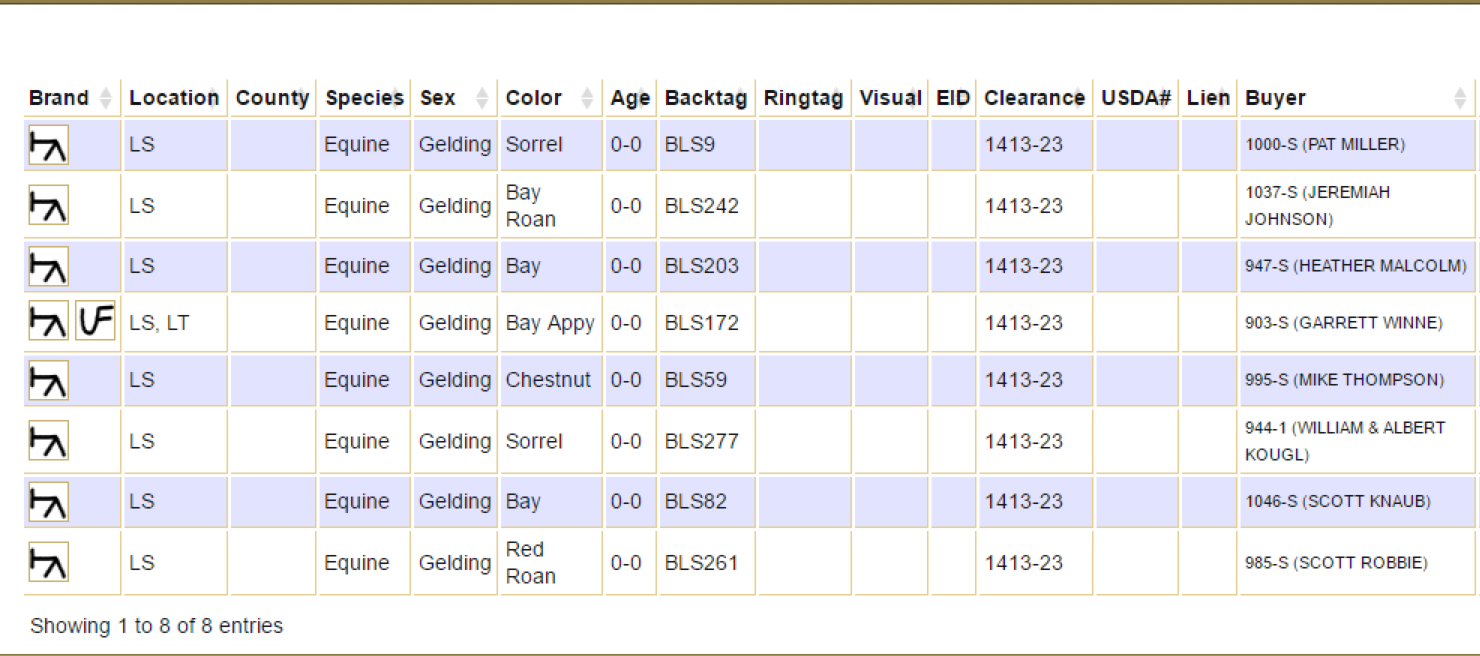Sort the table by the Buyer column
The height and width of the screenshot is (656, 1480).
point(1357,98)
